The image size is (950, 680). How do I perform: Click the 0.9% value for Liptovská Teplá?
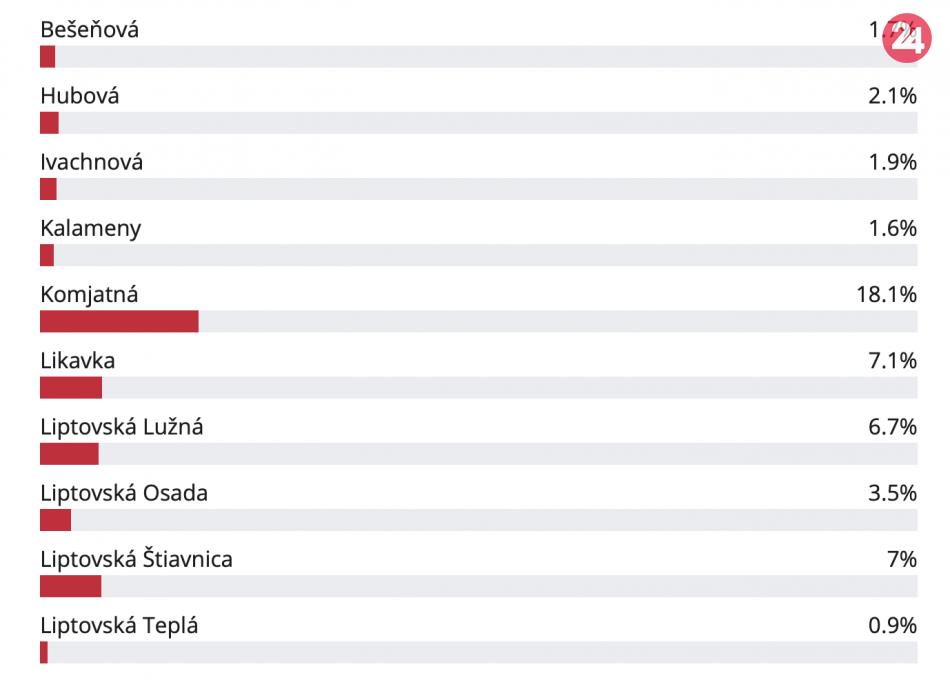893,626
